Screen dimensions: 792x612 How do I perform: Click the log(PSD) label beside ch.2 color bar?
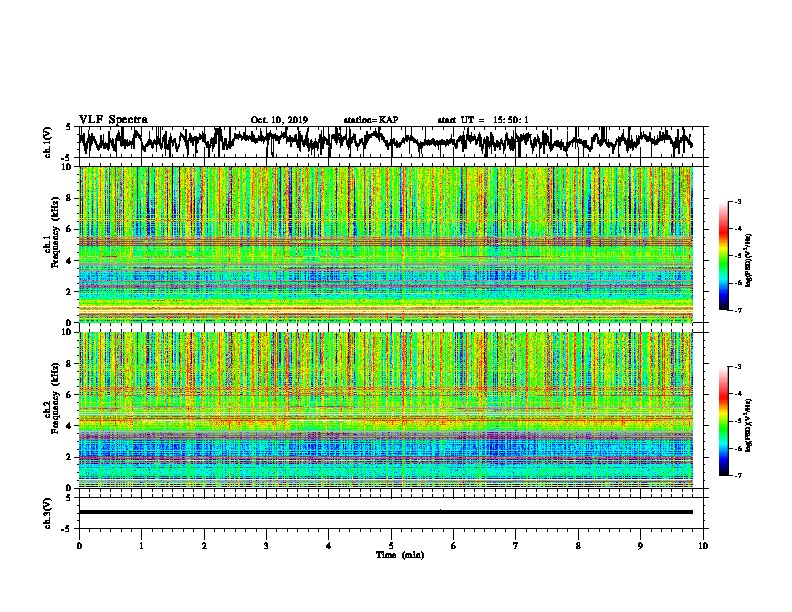pyautogui.click(x=749, y=425)
